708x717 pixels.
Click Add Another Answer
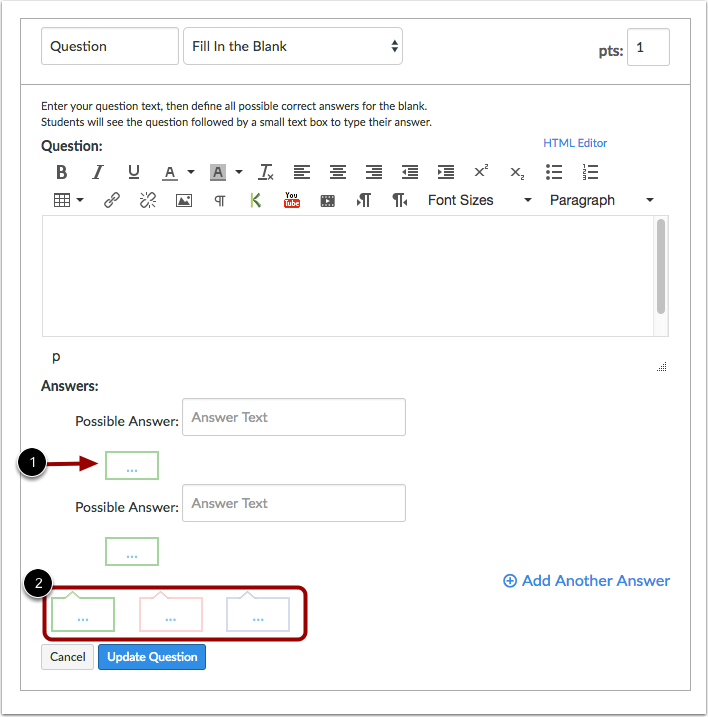point(586,581)
